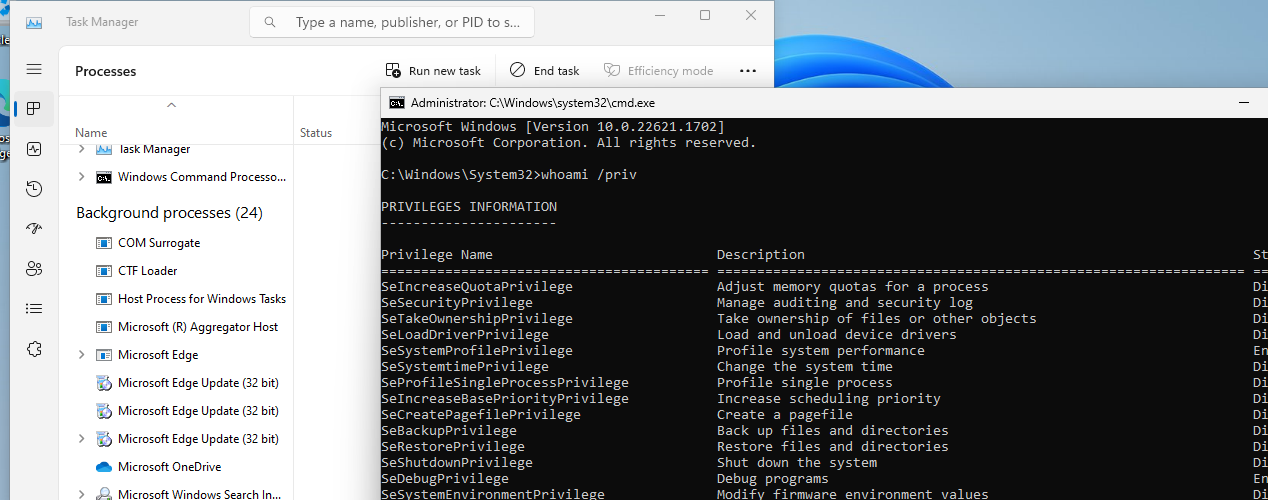Click the whoami /priv command line in cmd
The image size is (1268, 500).
pos(509,175)
